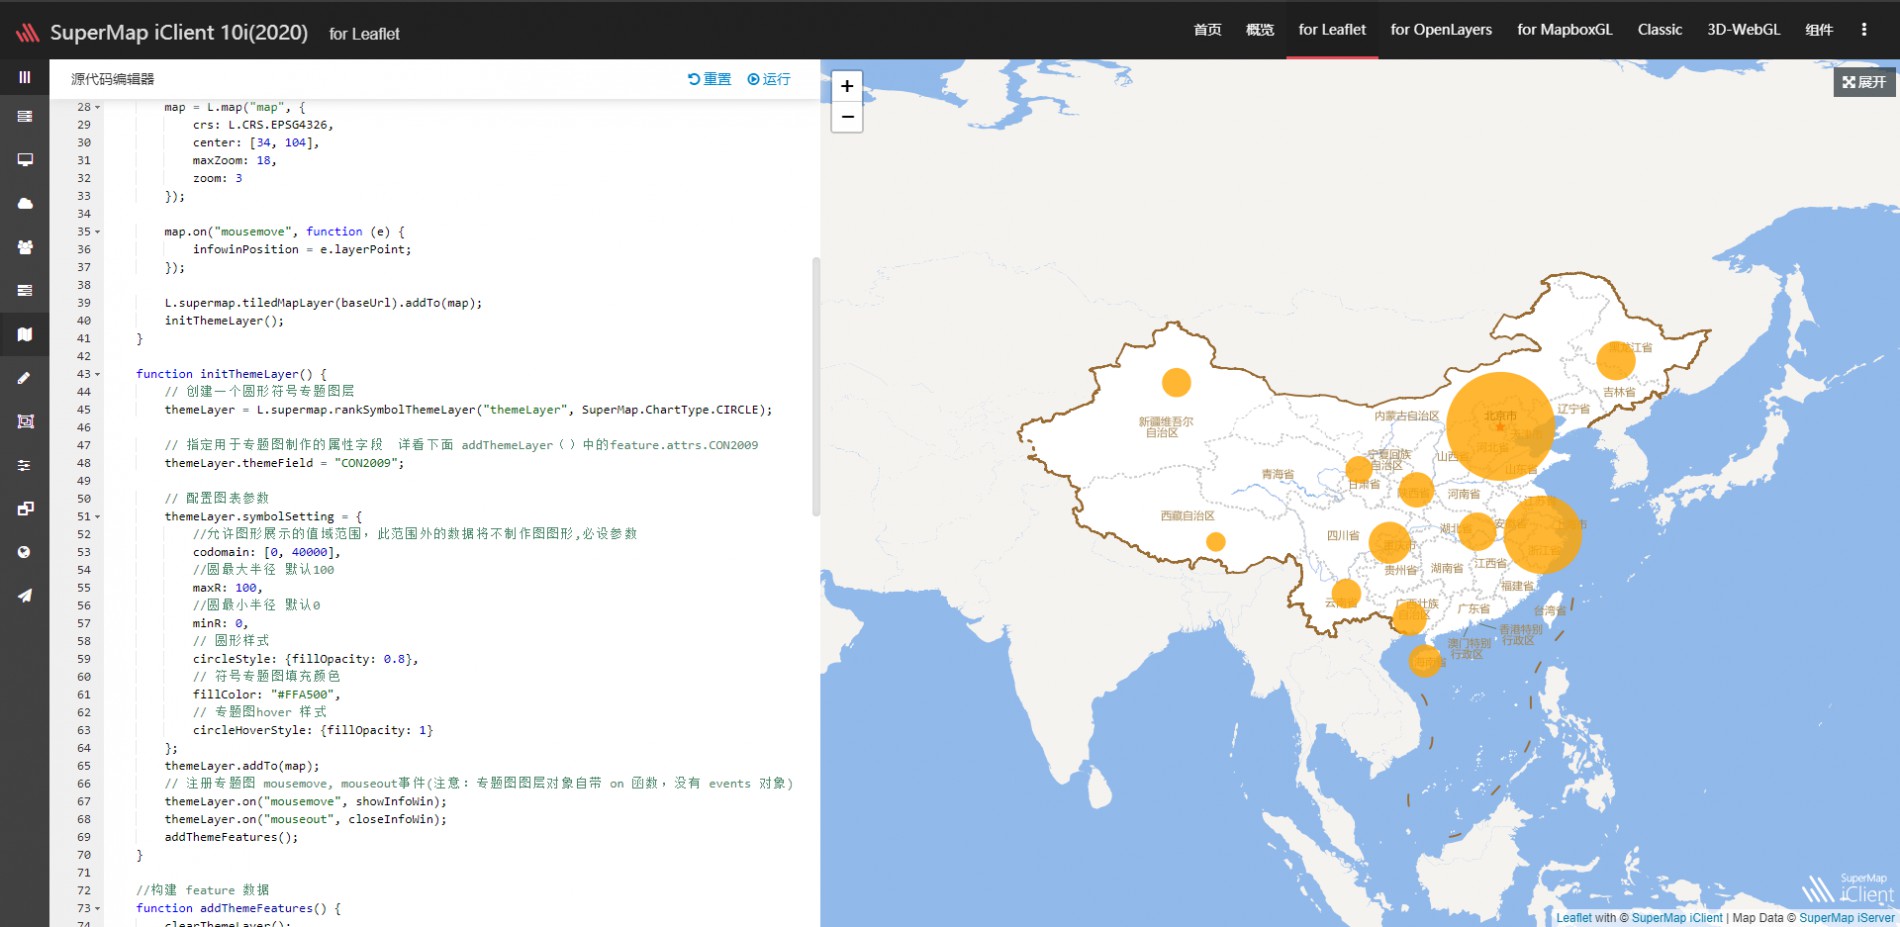Click the 青海省 label on map
Screen dimensions: 1900x927
click(x=1277, y=474)
